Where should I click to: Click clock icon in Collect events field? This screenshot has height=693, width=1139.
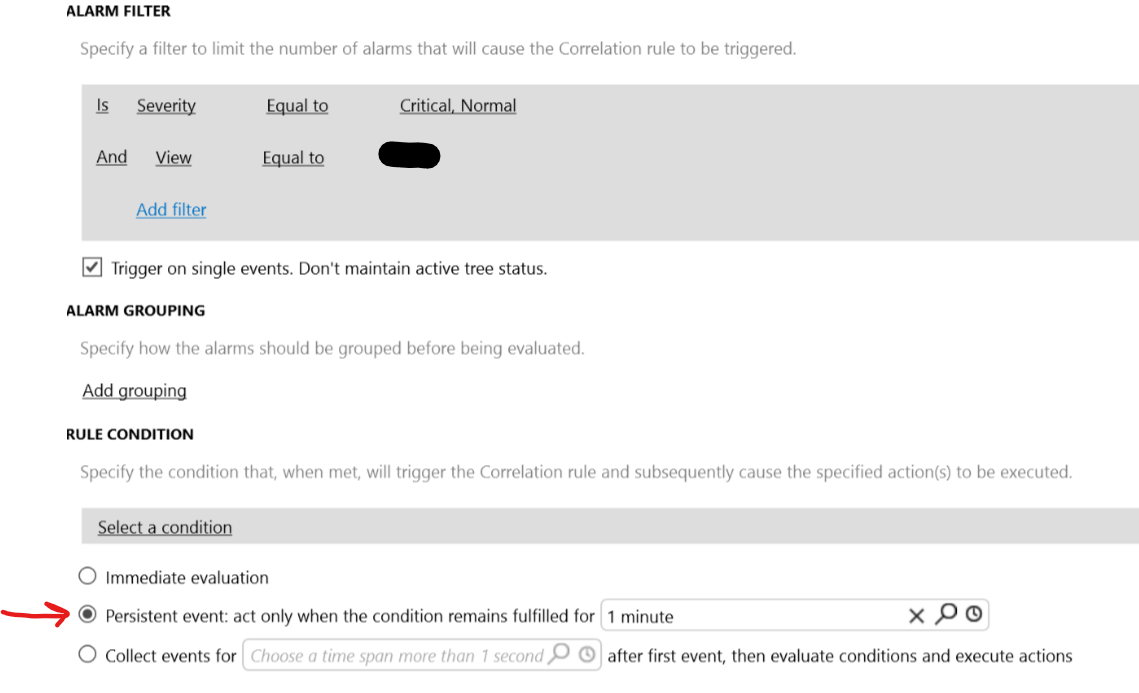(x=587, y=655)
